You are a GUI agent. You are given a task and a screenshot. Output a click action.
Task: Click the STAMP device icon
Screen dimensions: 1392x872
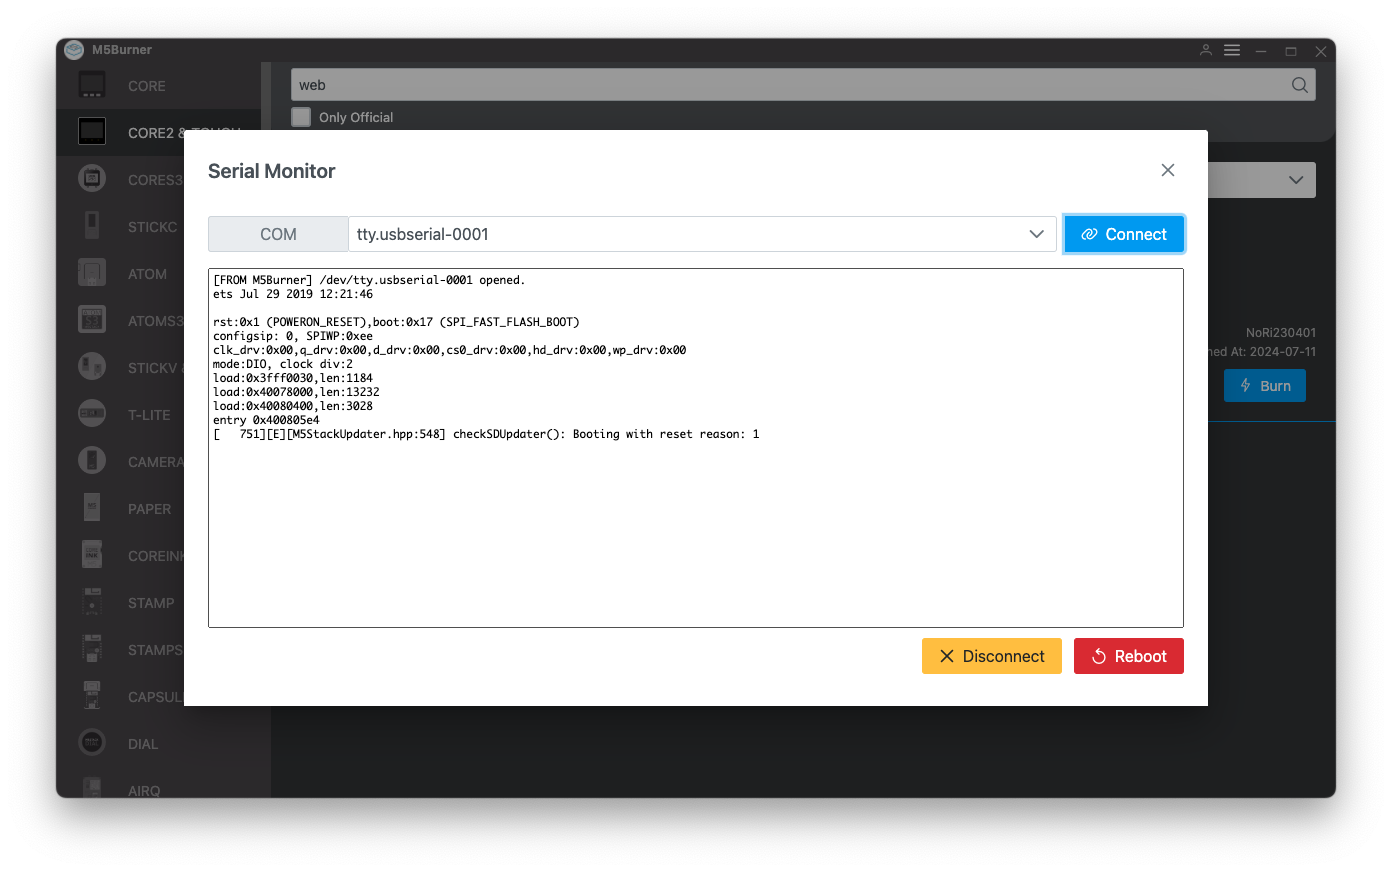(92, 602)
